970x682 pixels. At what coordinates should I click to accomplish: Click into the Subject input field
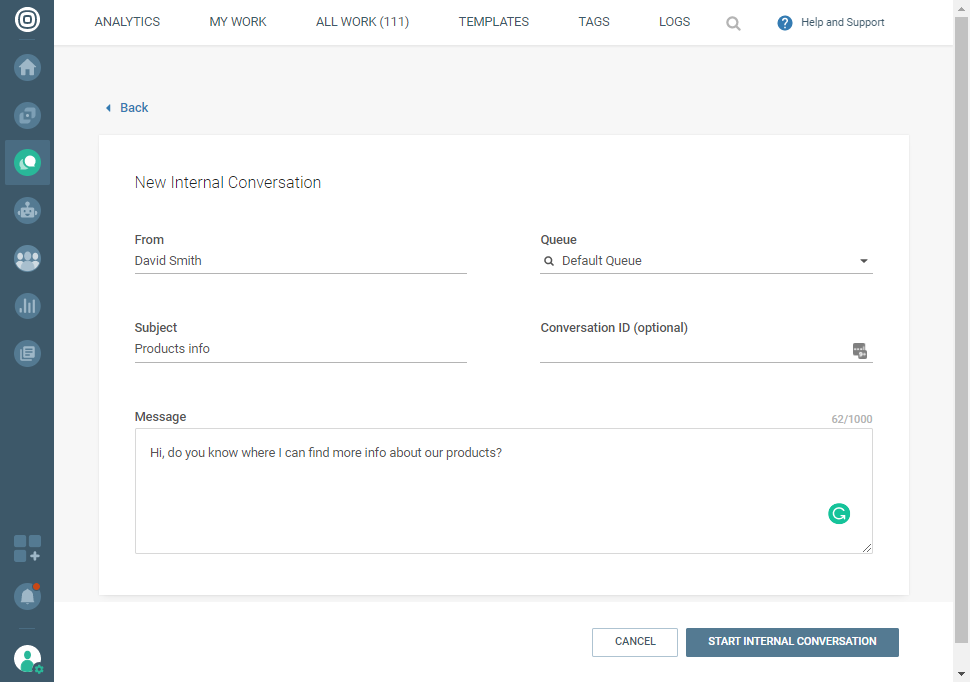300,349
